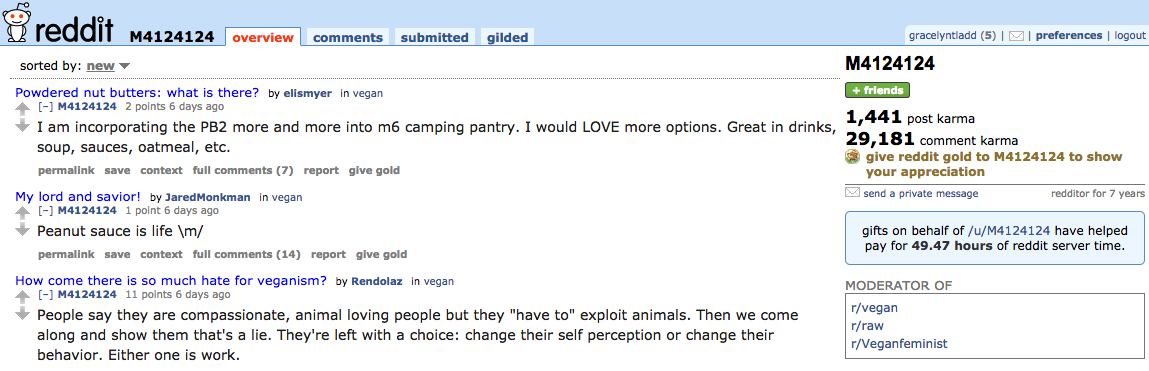Open the preferences link in header
The width and height of the screenshot is (1149, 371).
1068,35
